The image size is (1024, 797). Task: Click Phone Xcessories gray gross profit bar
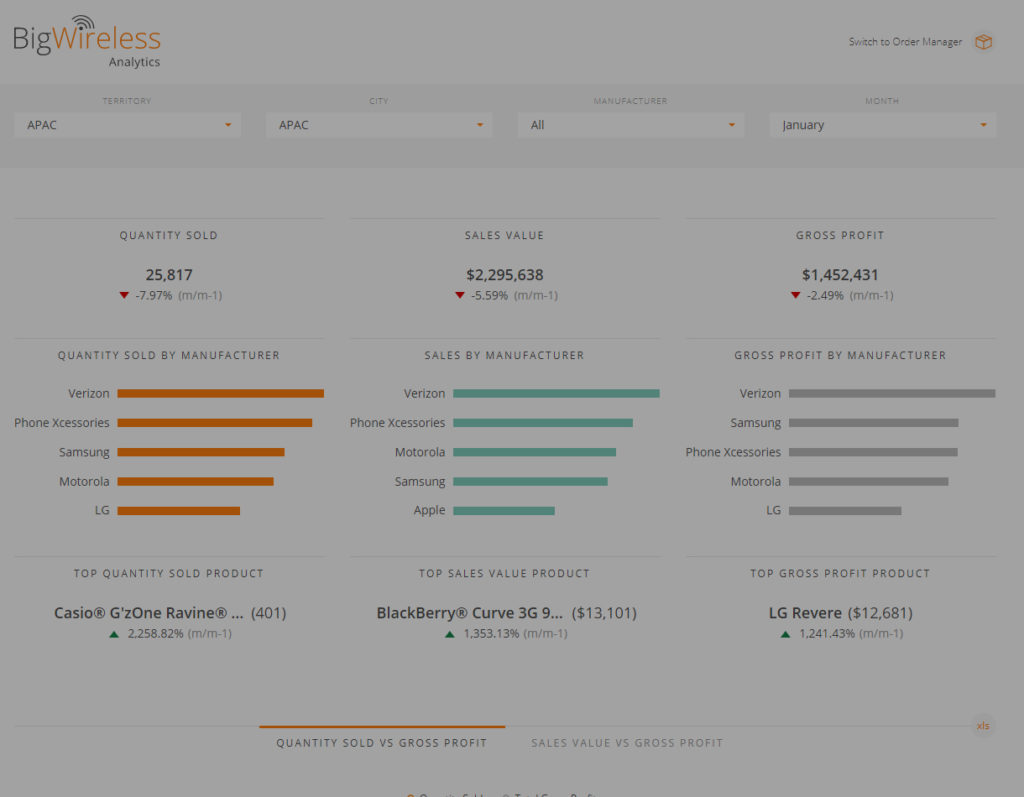coord(873,452)
